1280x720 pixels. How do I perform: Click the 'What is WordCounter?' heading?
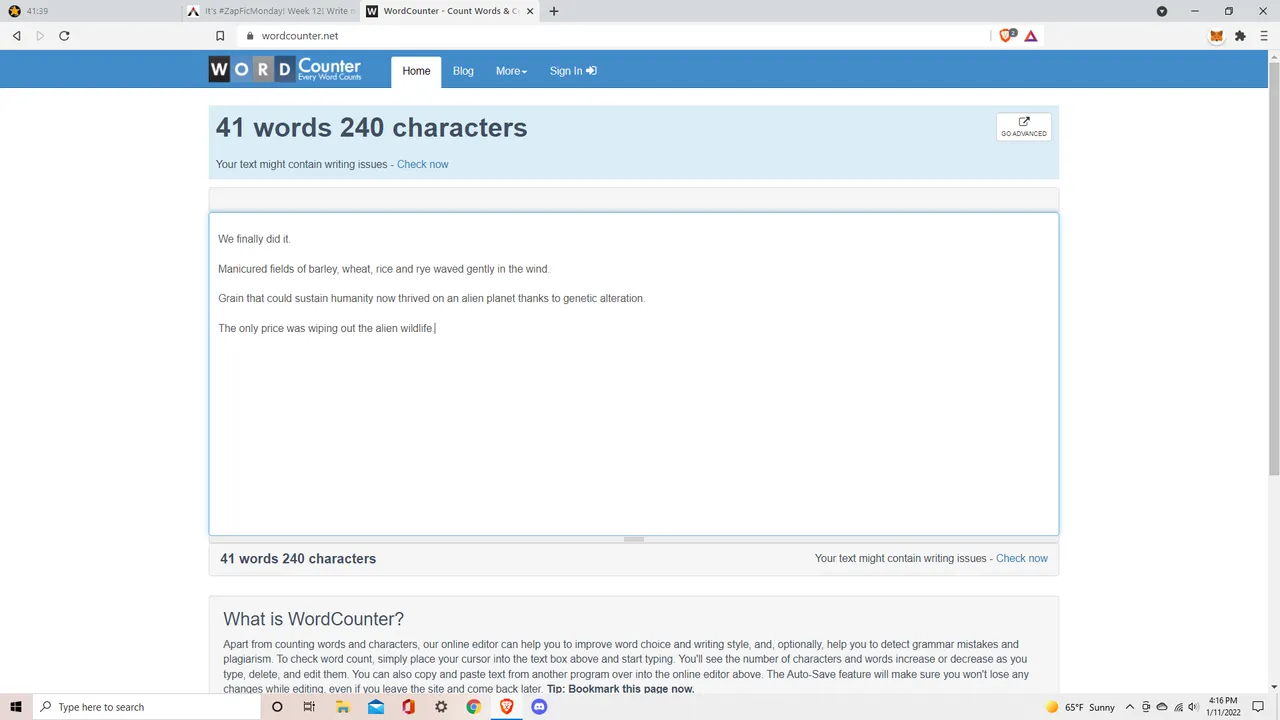tap(313, 619)
